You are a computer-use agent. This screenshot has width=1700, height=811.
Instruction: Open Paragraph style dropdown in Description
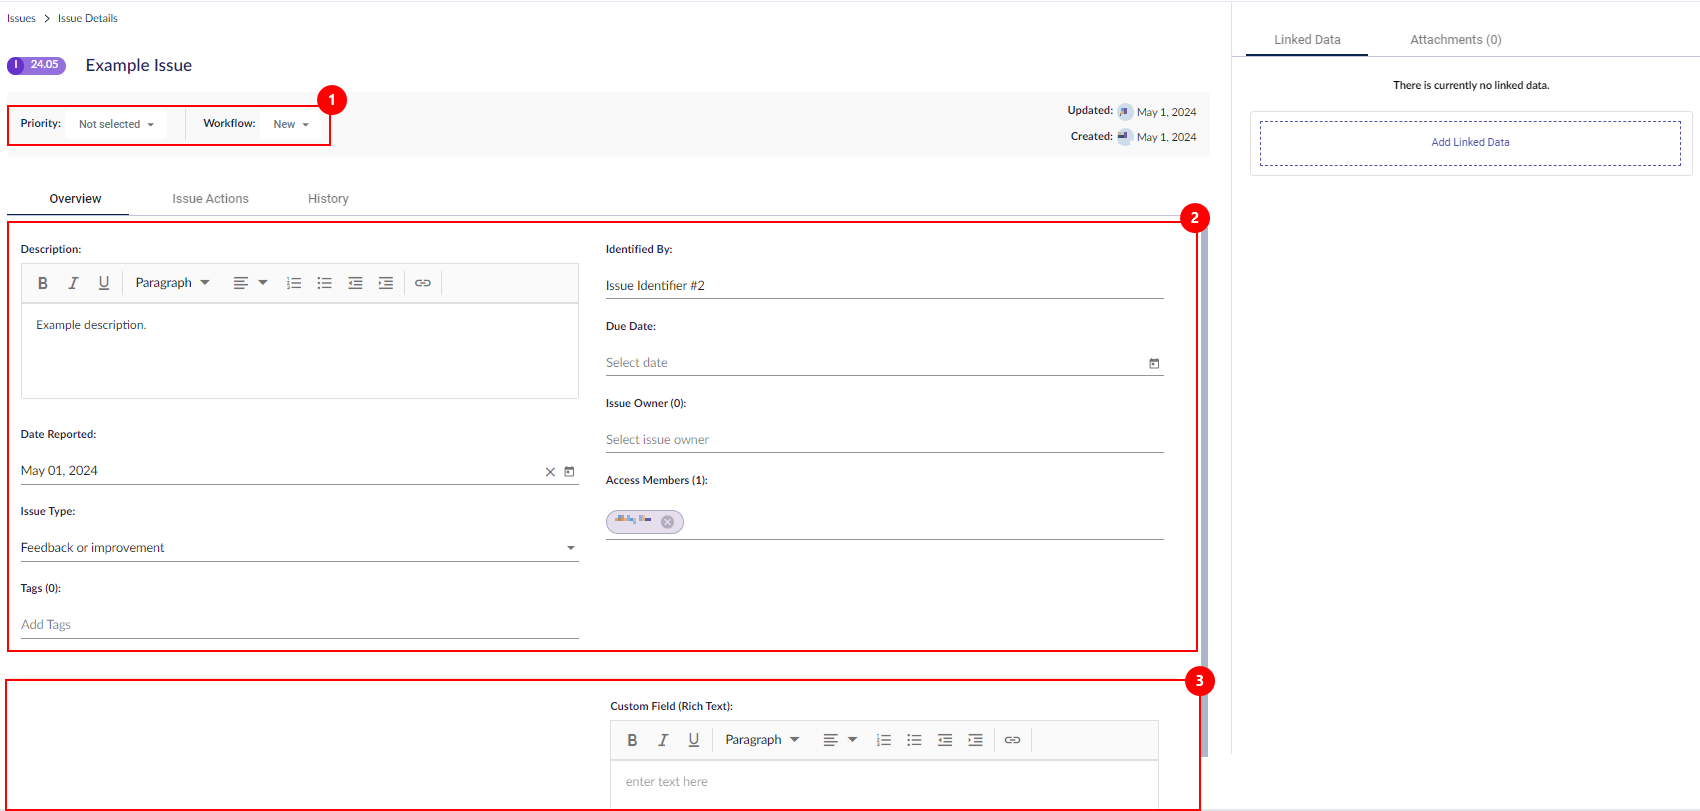click(x=172, y=283)
